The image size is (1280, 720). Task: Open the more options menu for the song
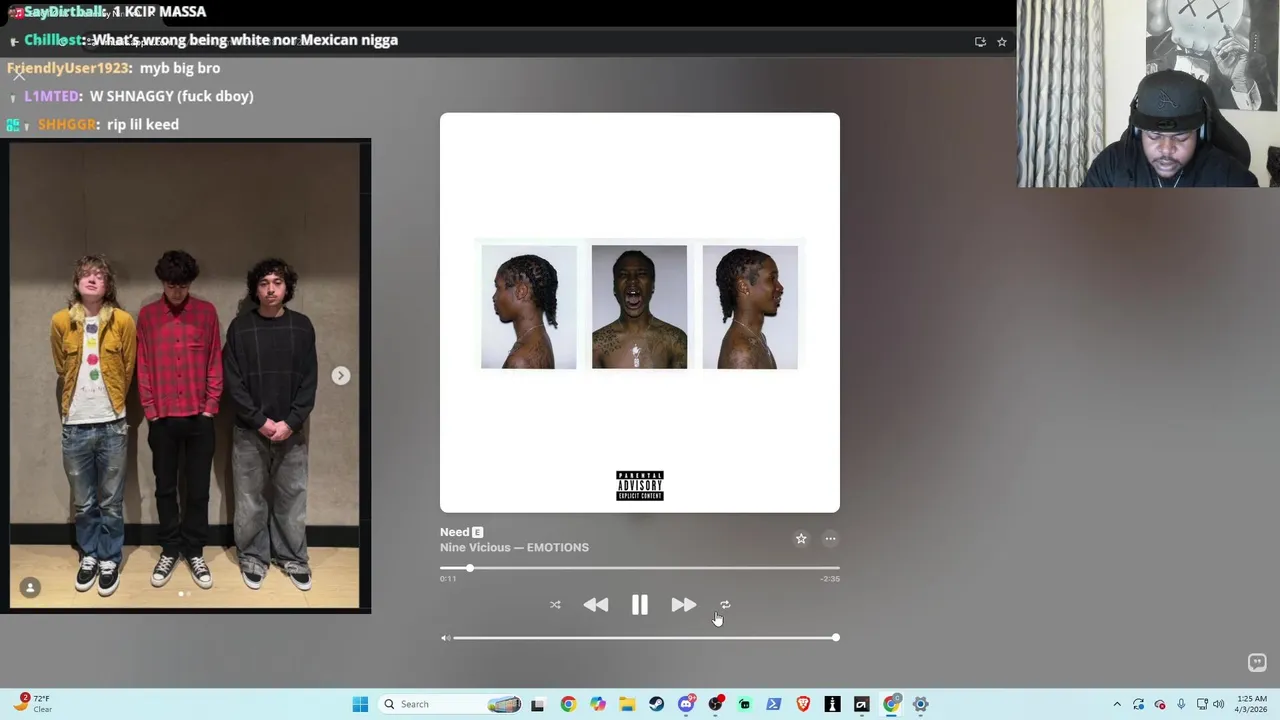(x=830, y=539)
